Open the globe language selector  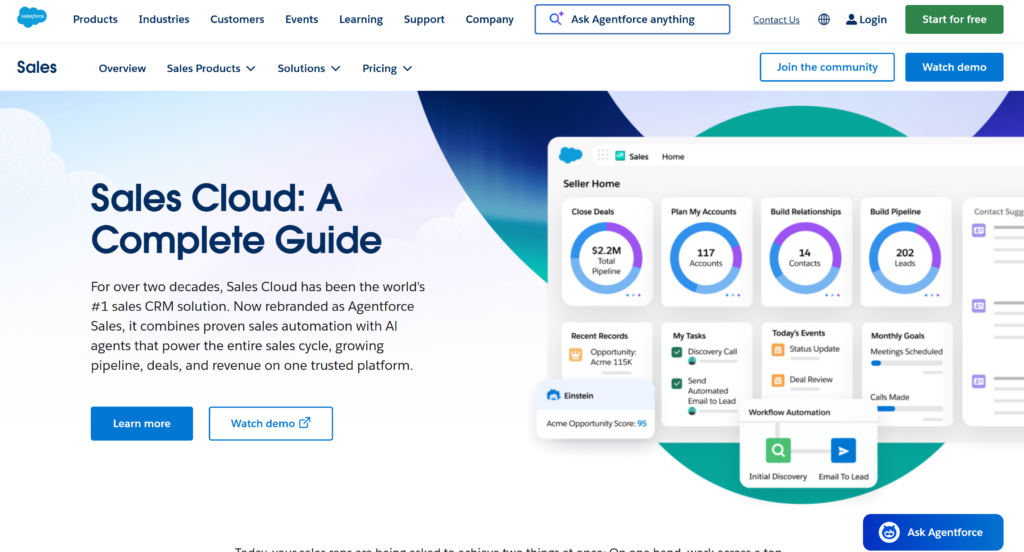pos(824,20)
